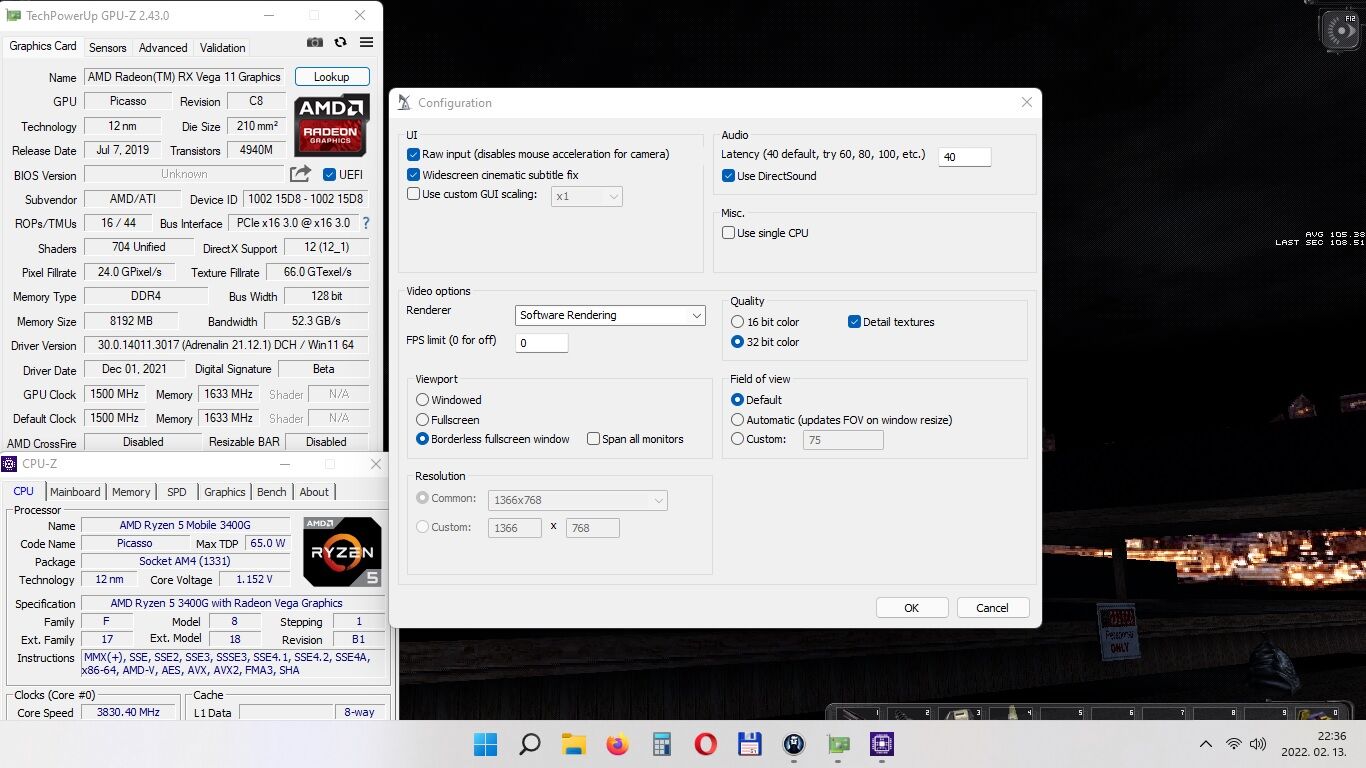This screenshot has width=1366, height=768.
Task: Enable Use single CPU
Action: (728, 233)
